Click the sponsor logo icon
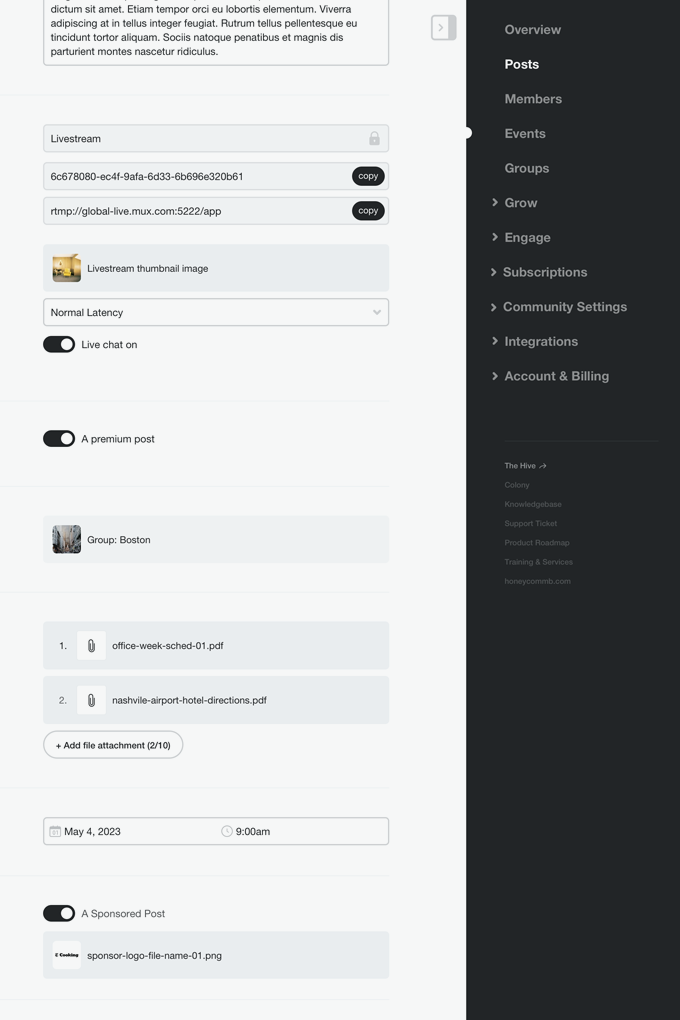Screen dimensions: 680x1020 click(x=66, y=955)
